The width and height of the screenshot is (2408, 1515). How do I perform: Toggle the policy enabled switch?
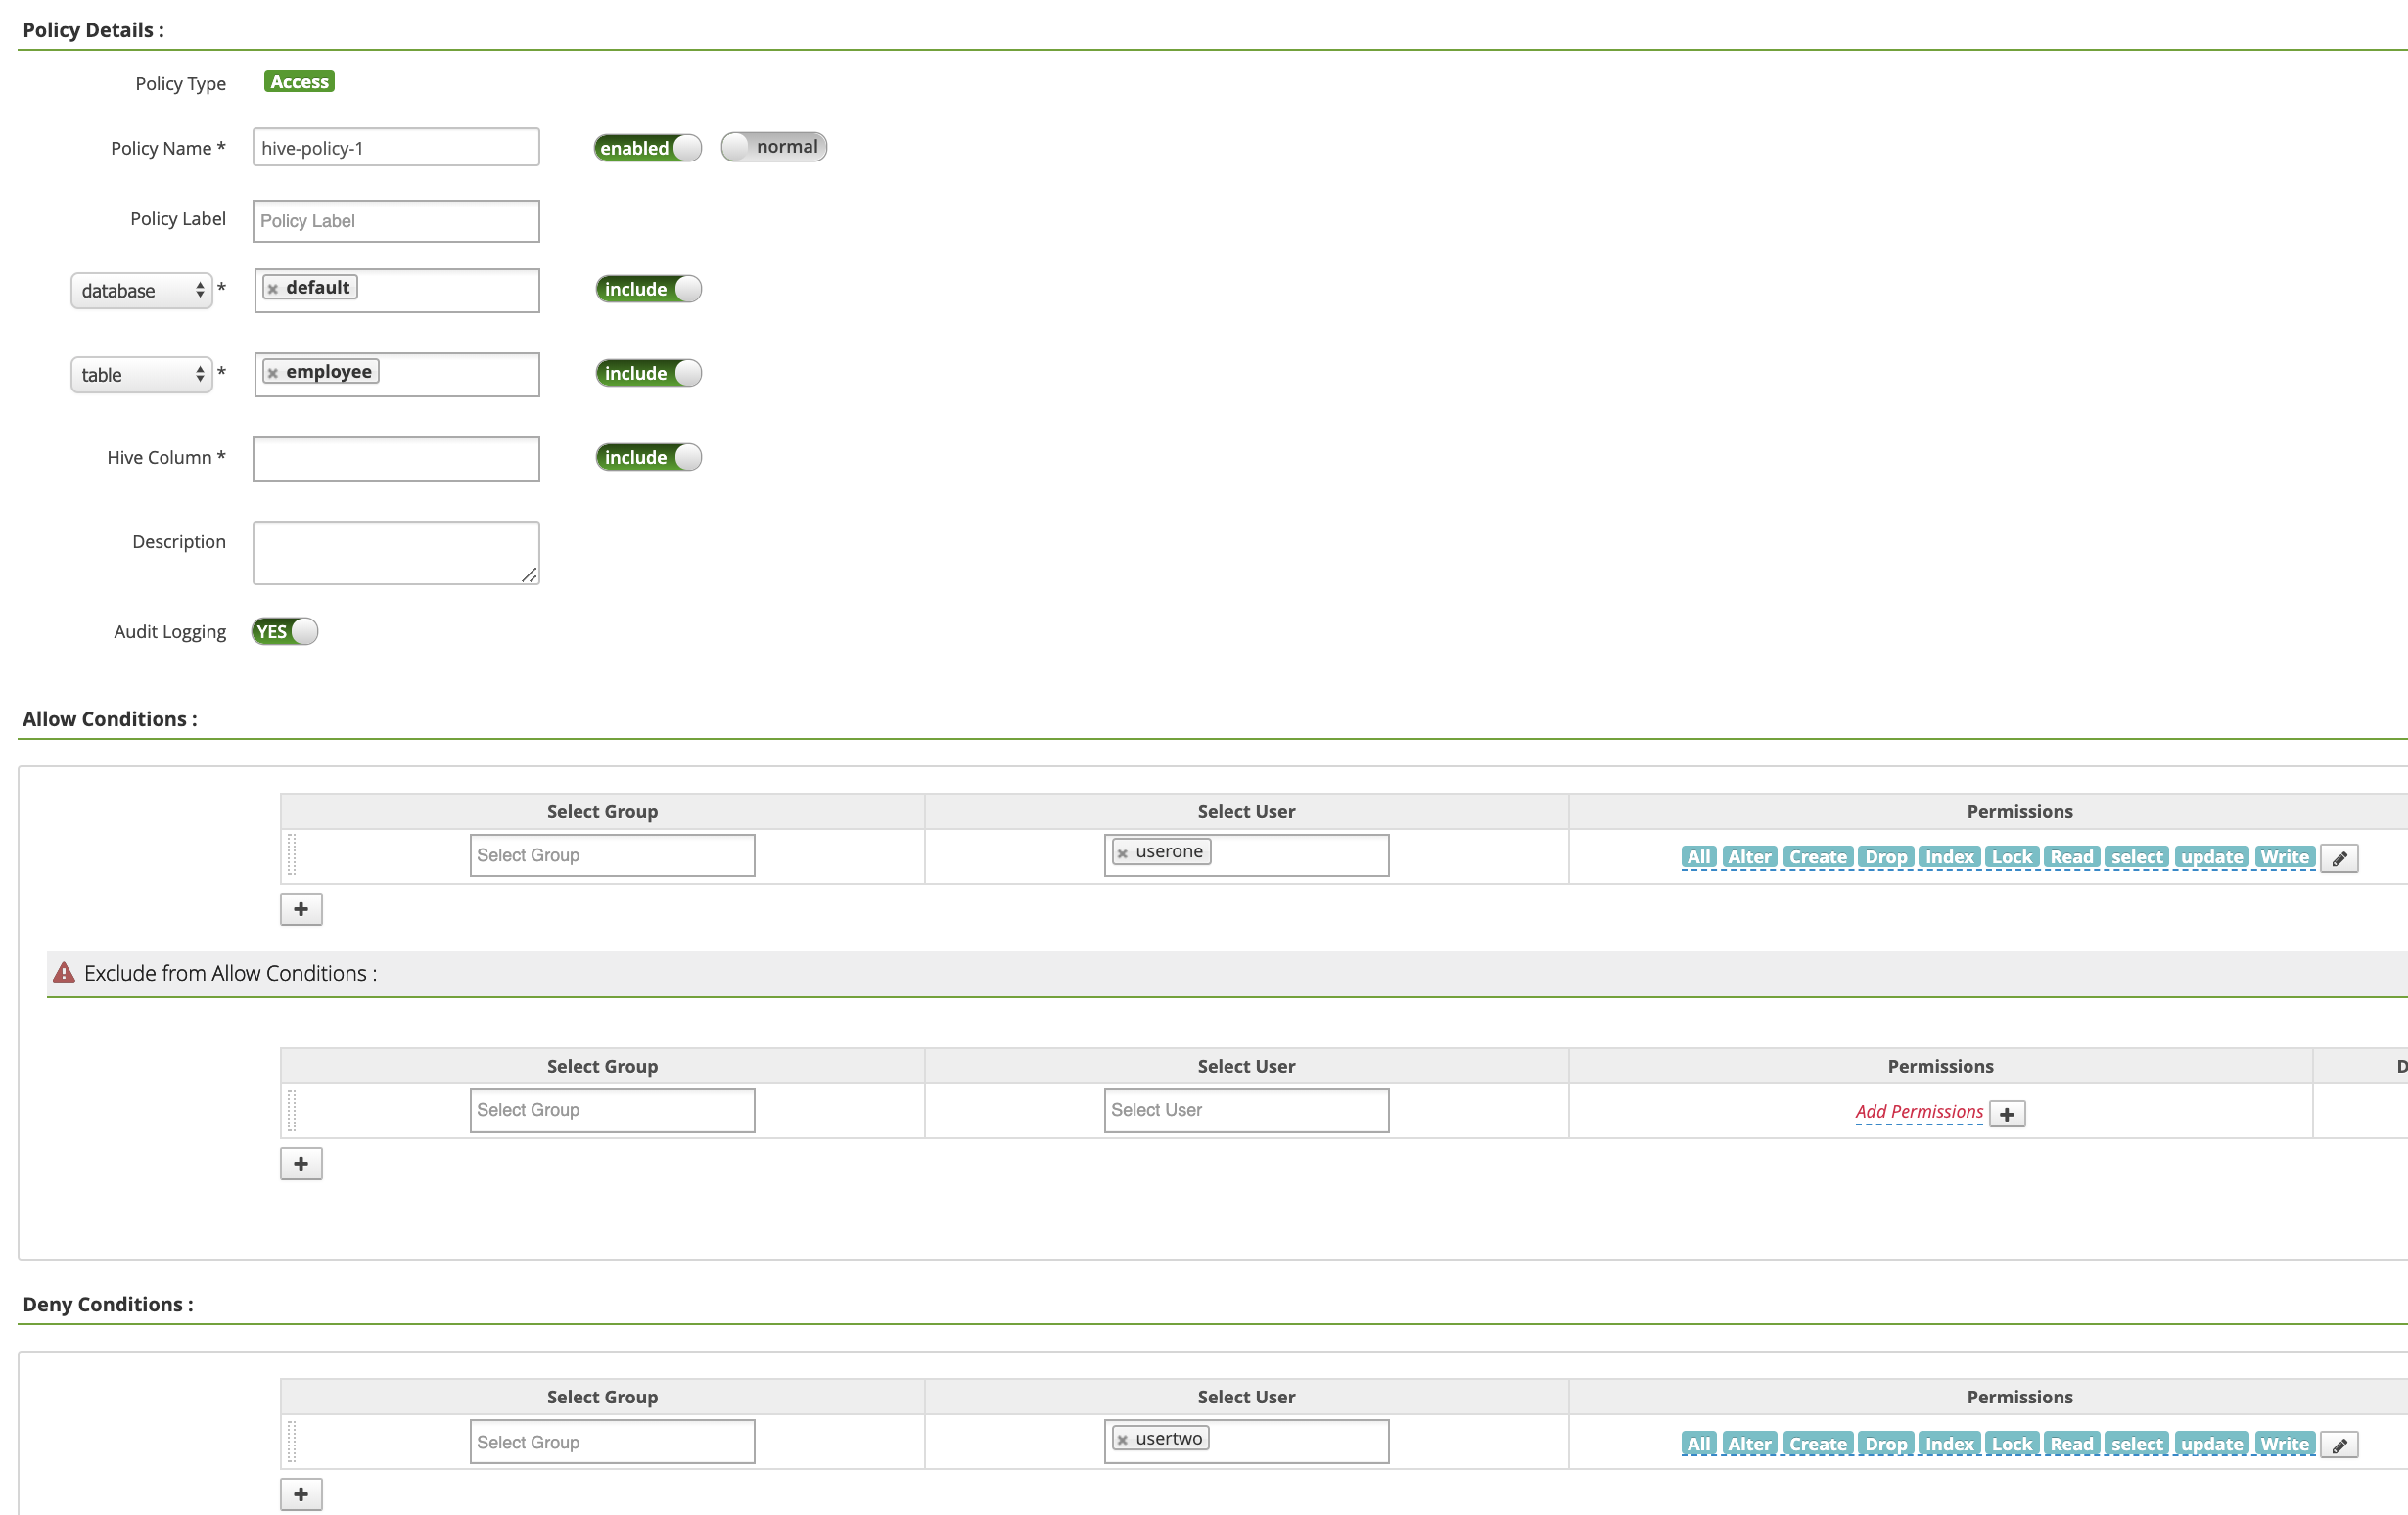(647, 148)
